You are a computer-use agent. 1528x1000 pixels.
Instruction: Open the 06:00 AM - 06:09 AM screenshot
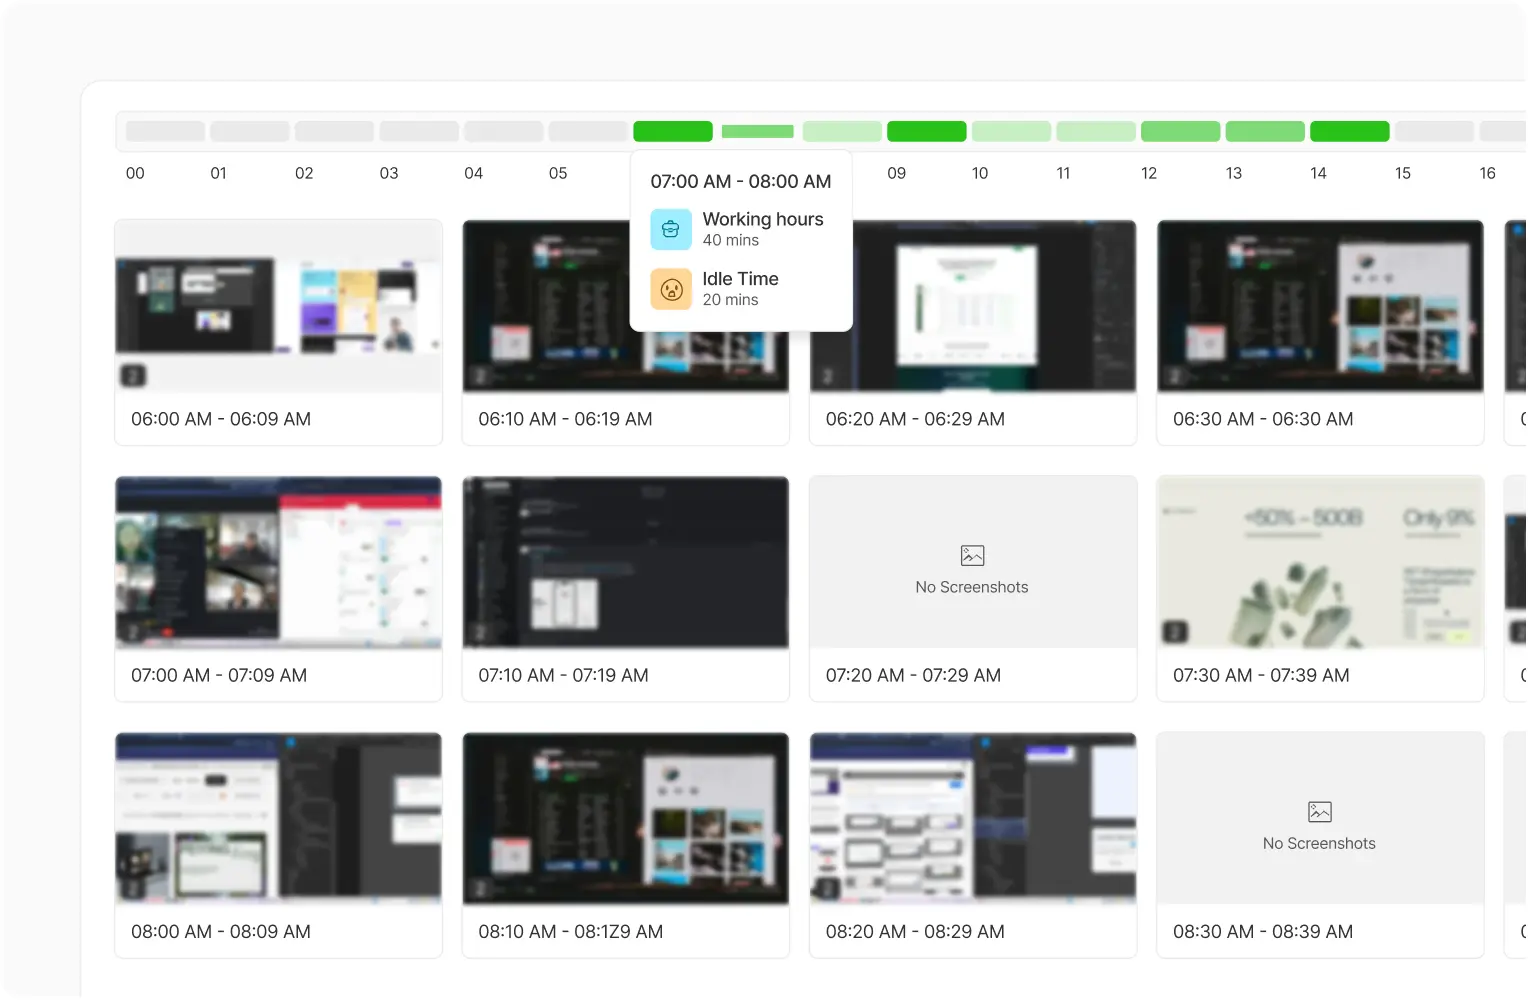(x=279, y=306)
